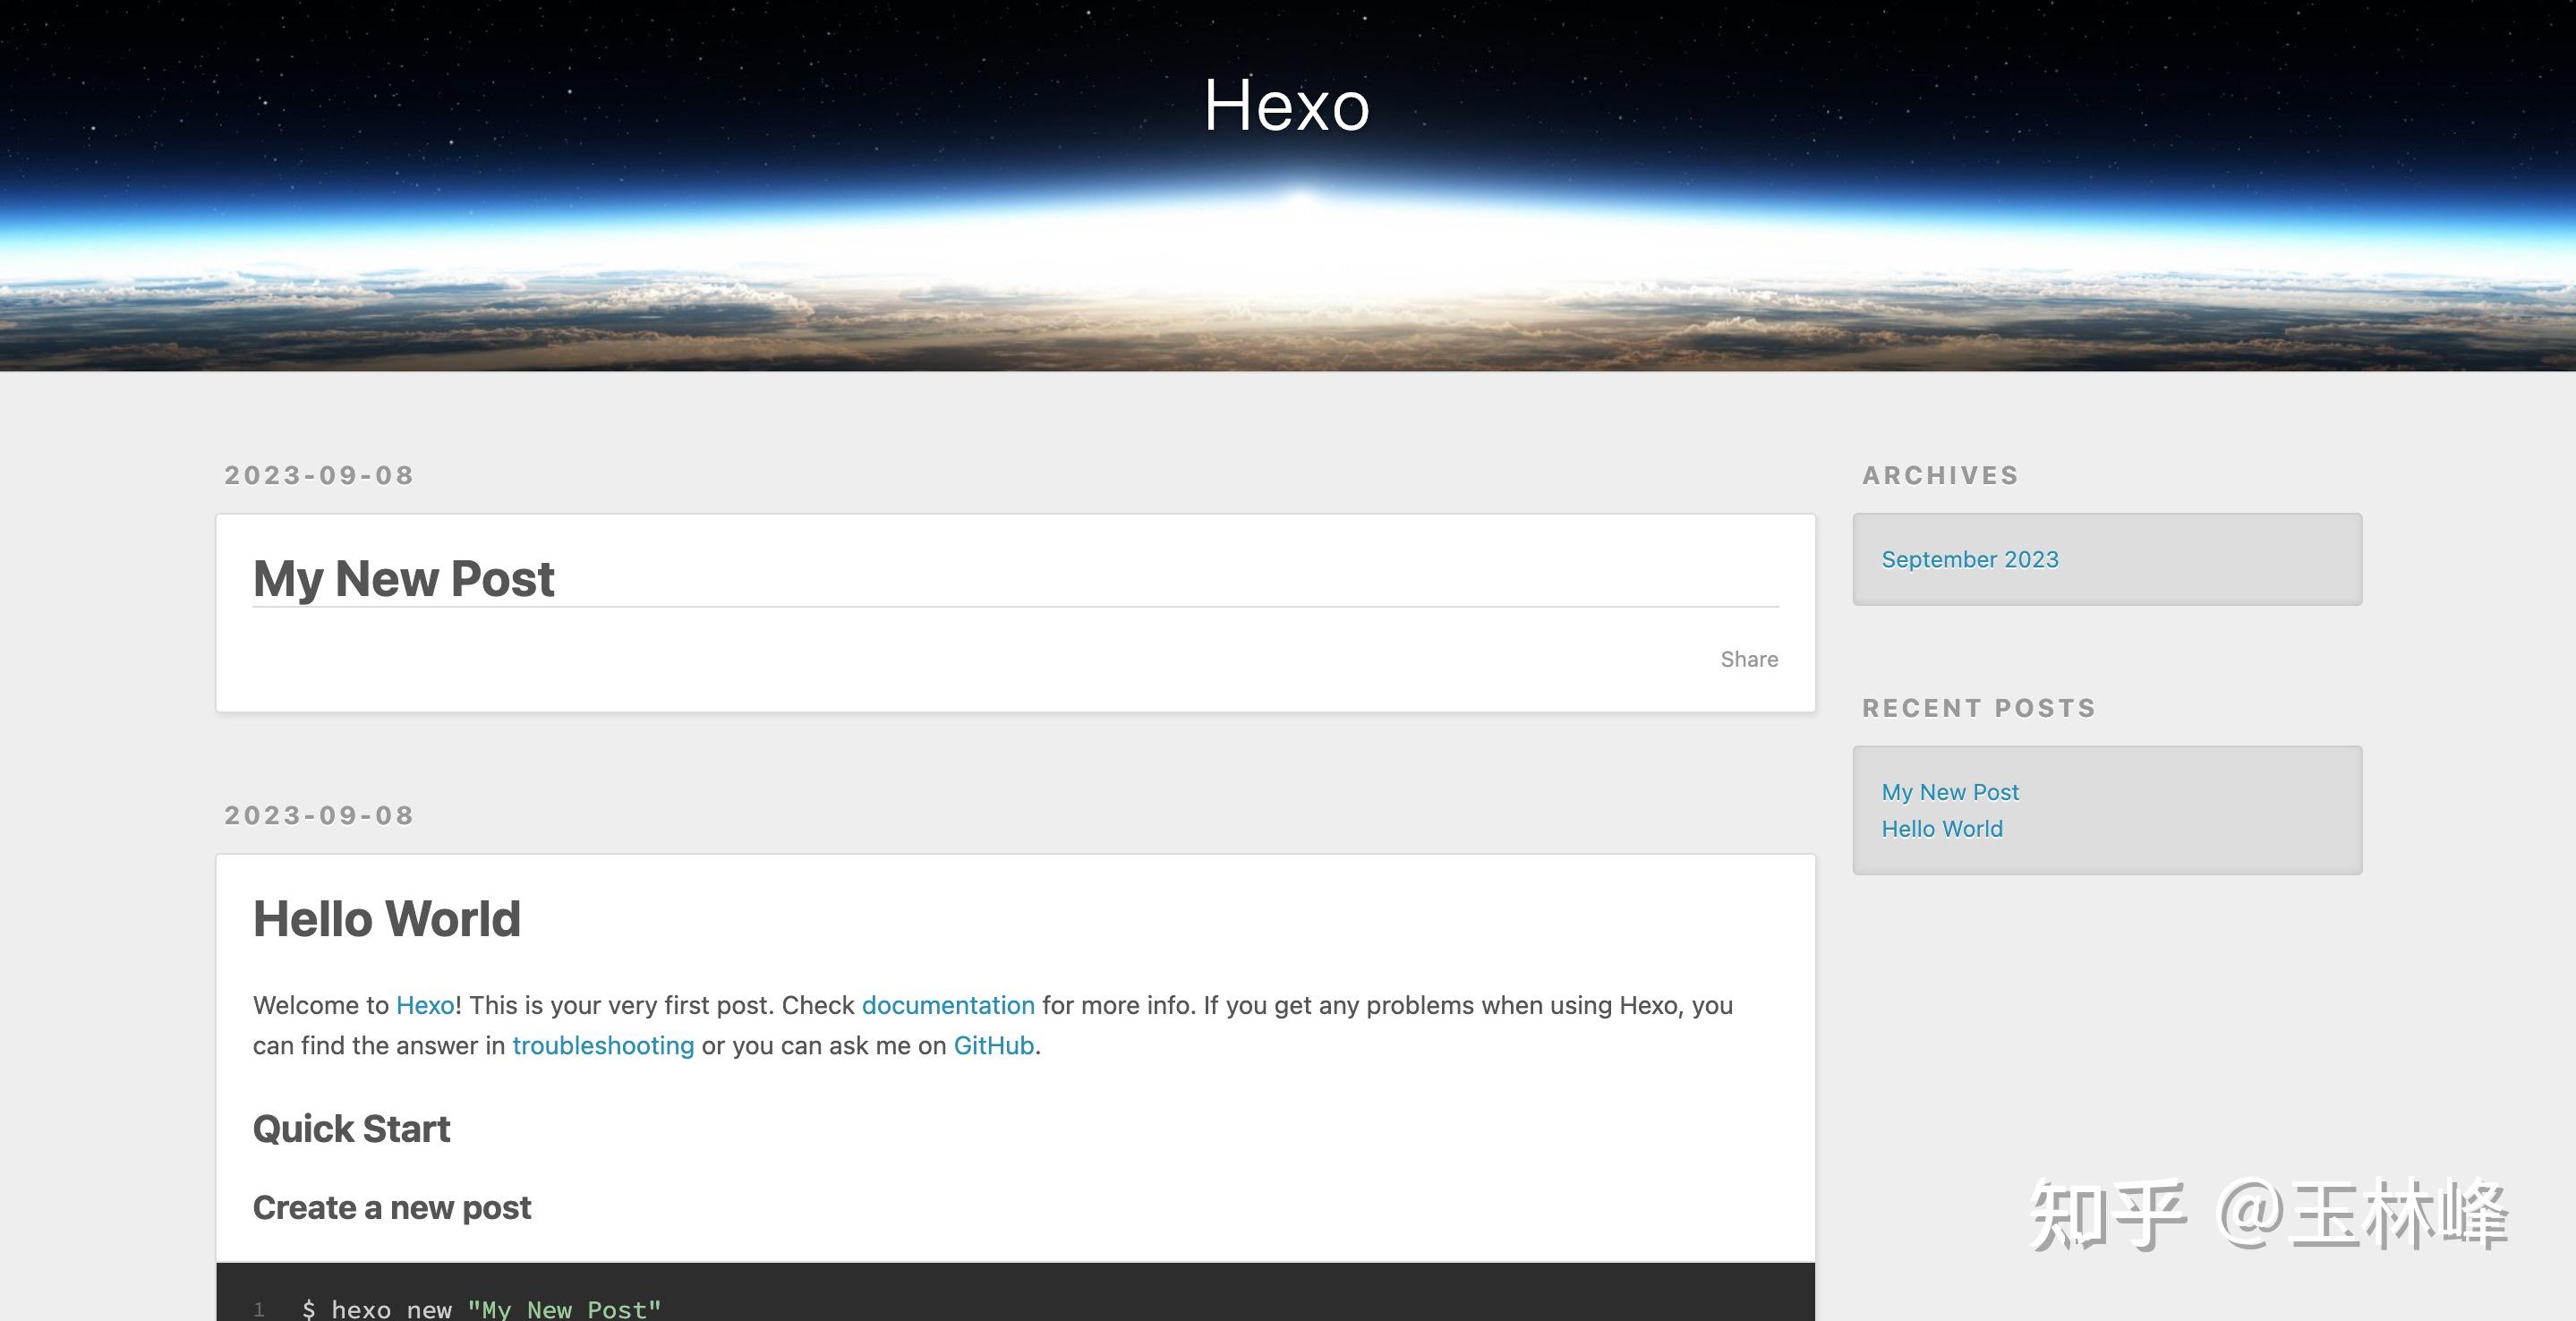Open the September 2023 archive
Image resolution: width=2576 pixels, height=1321 pixels.
(x=1969, y=559)
